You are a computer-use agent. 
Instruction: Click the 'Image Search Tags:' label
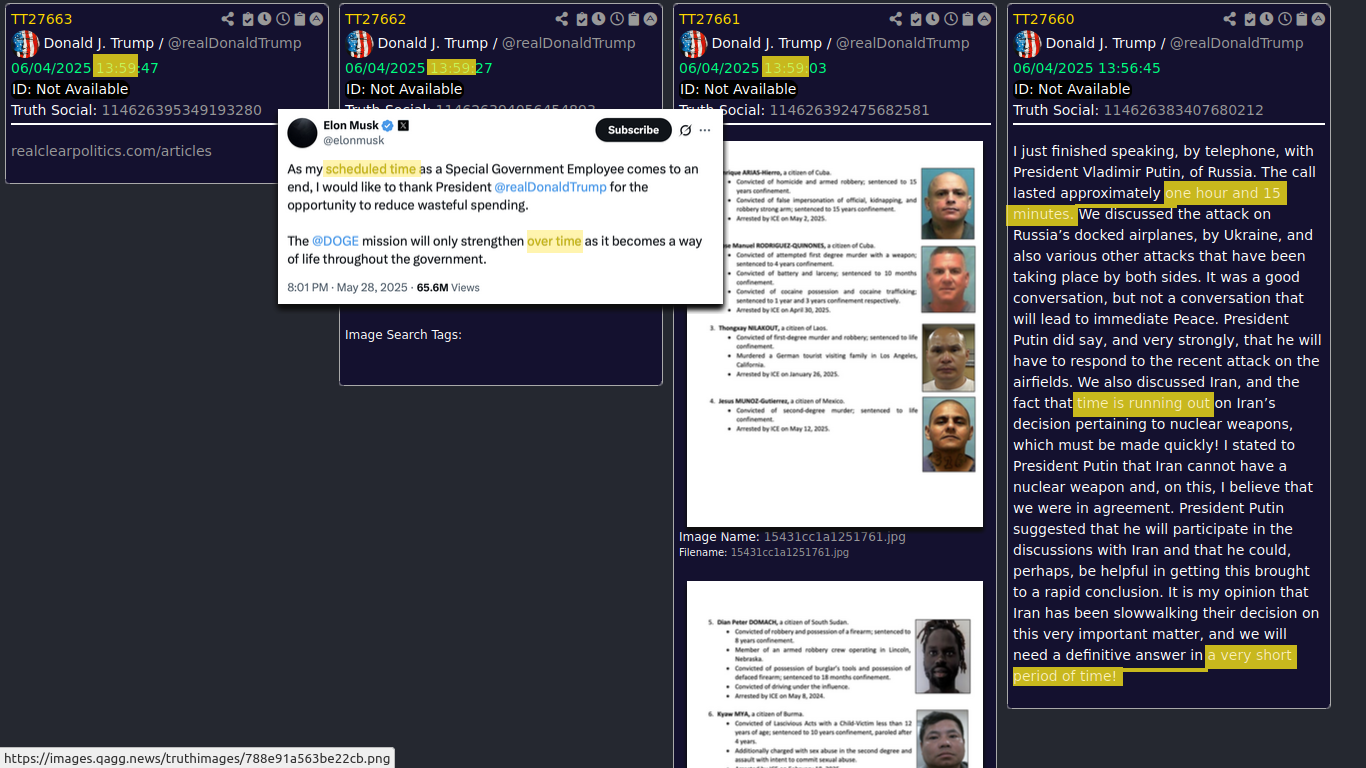pos(403,335)
